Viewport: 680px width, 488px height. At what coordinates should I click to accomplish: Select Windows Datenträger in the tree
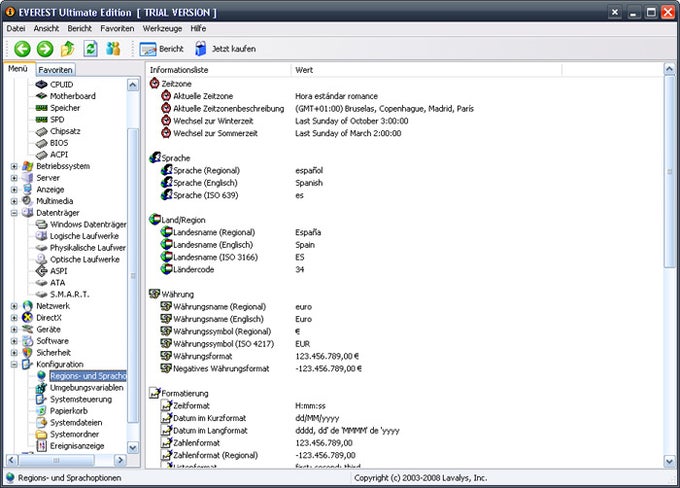coord(88,224)
